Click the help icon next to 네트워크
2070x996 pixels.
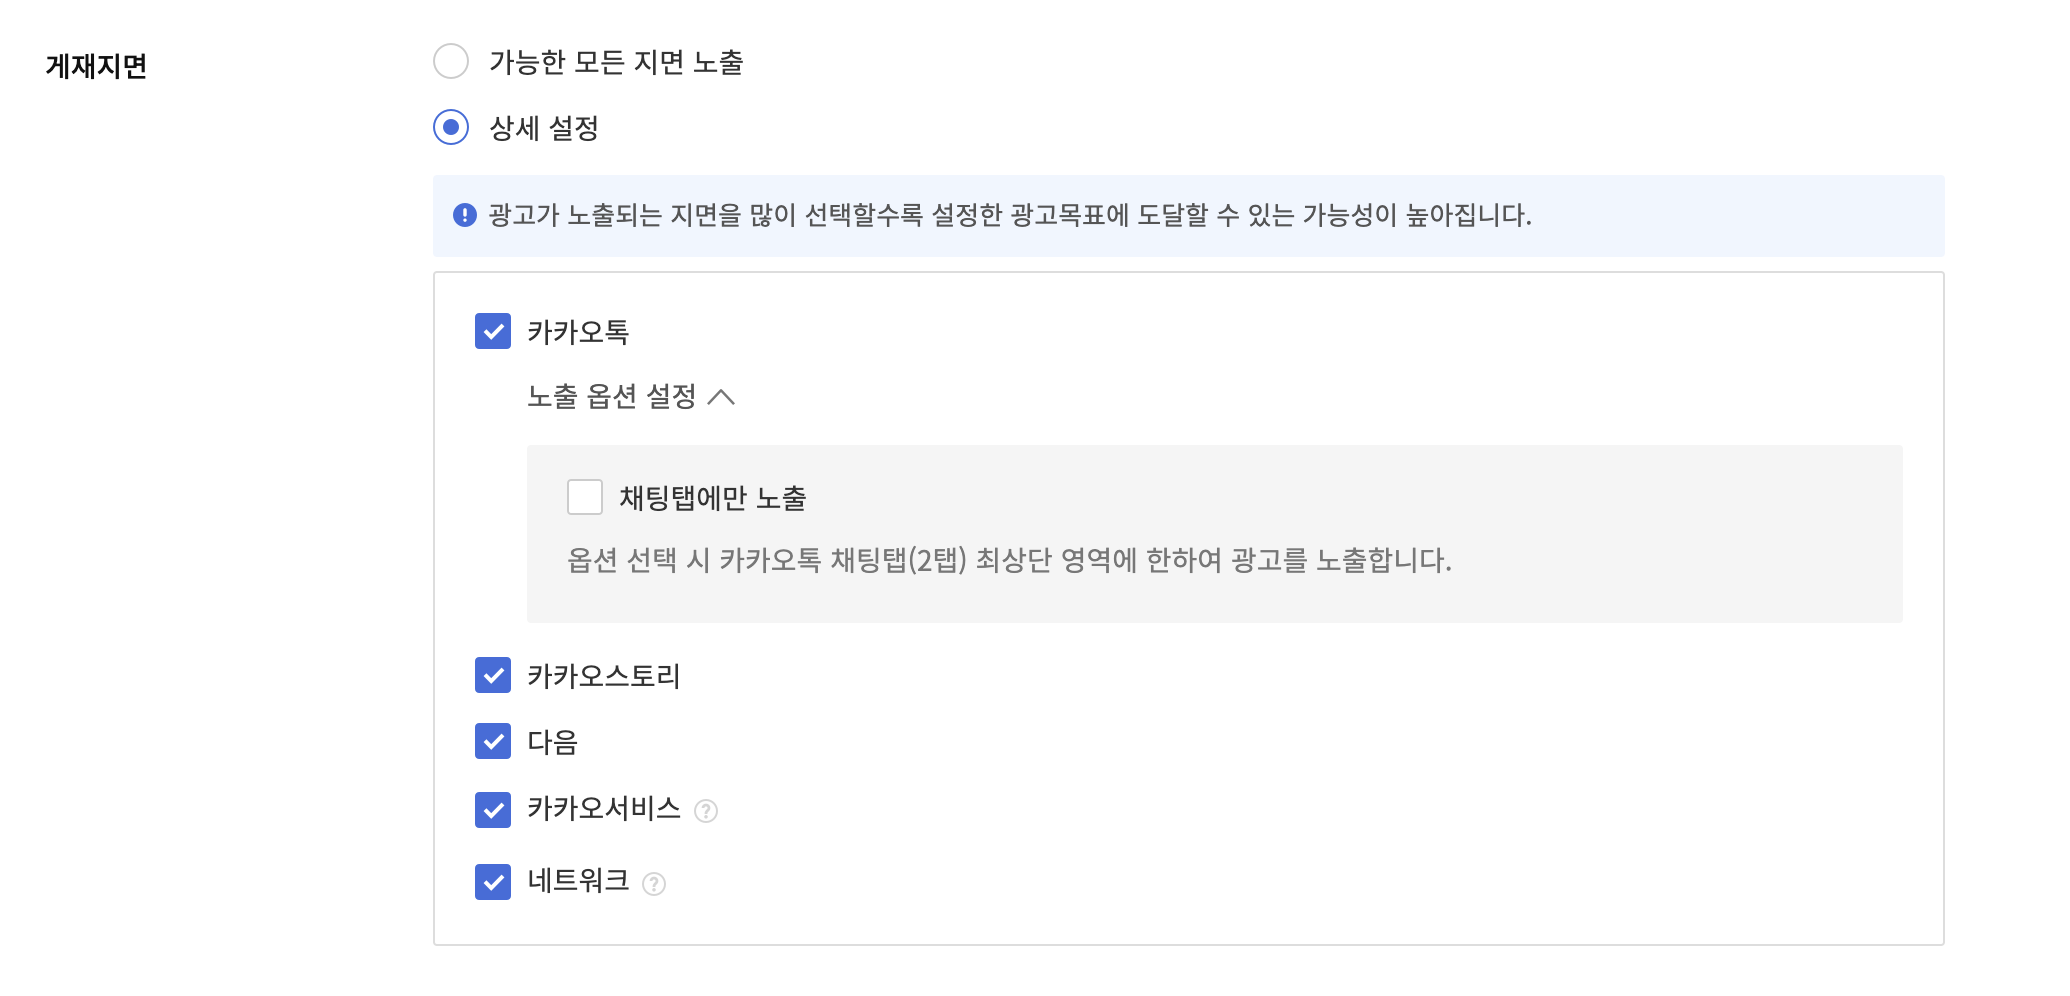(x=654, y=884)
